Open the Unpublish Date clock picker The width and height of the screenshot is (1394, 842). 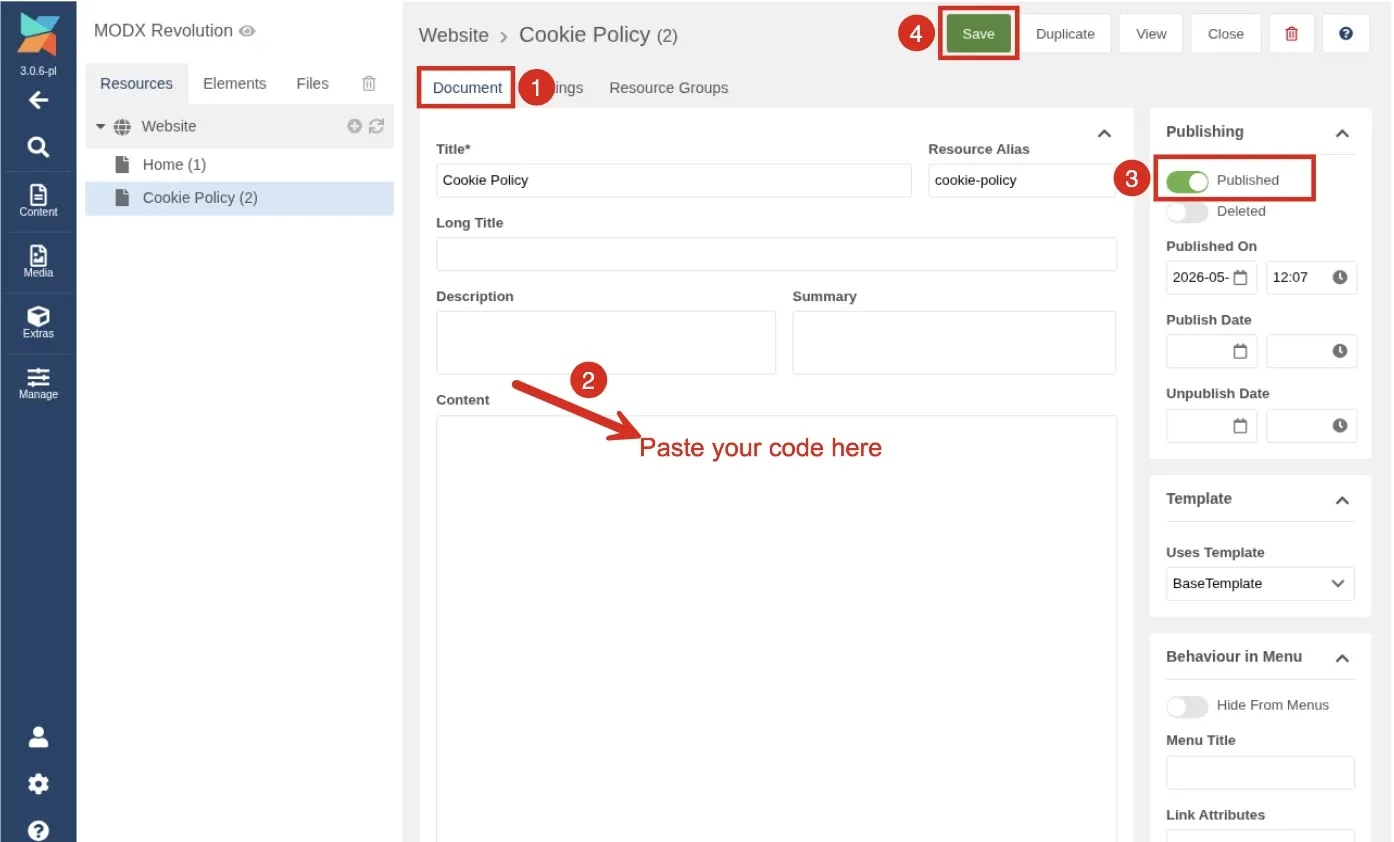(x=1340, y=425)
